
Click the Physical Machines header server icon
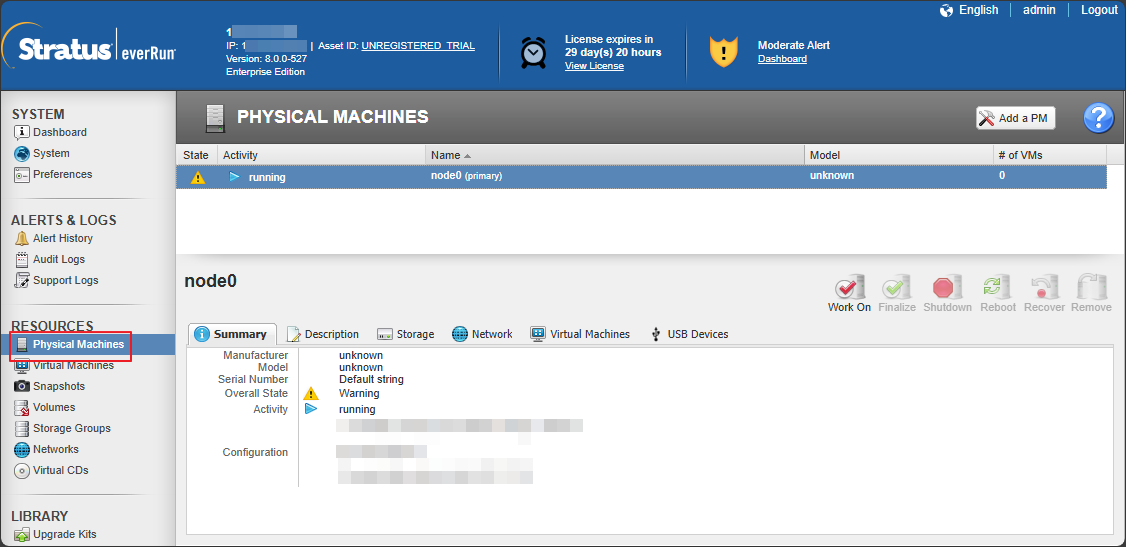coord(215,118)
